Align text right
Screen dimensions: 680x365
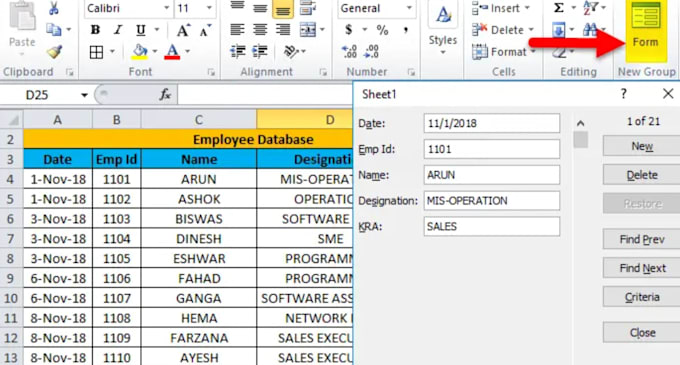[x=283, y=29]
